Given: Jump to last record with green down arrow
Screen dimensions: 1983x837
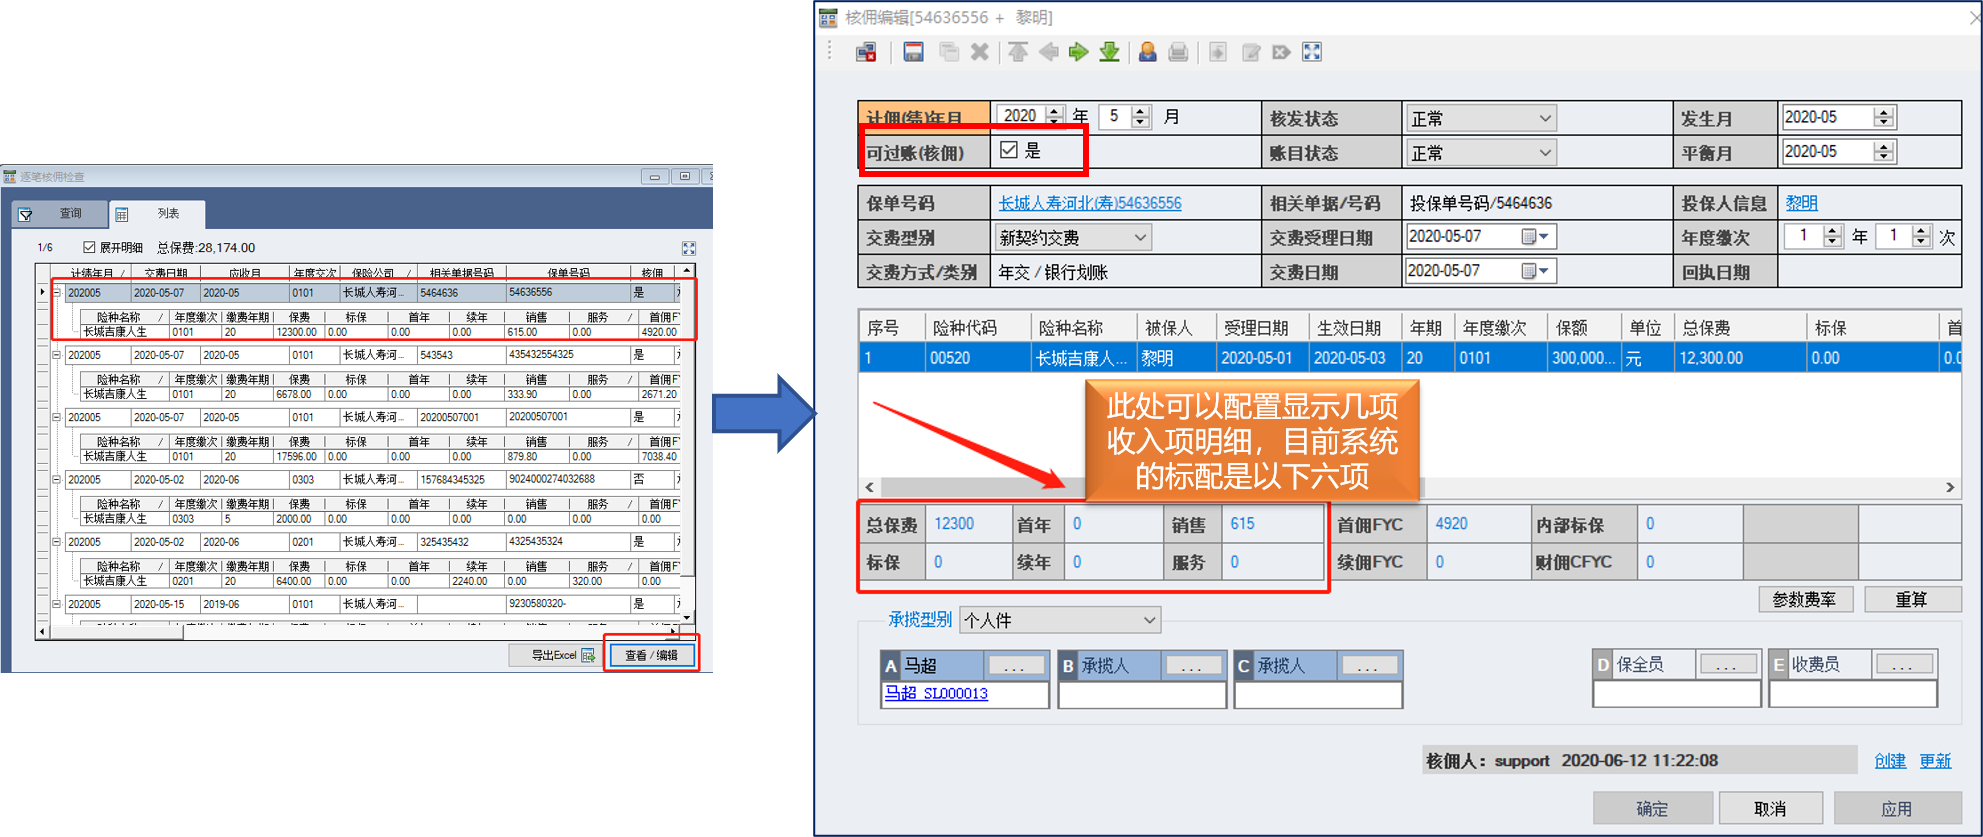Looking at the screenshot, I should [1110, 52].
